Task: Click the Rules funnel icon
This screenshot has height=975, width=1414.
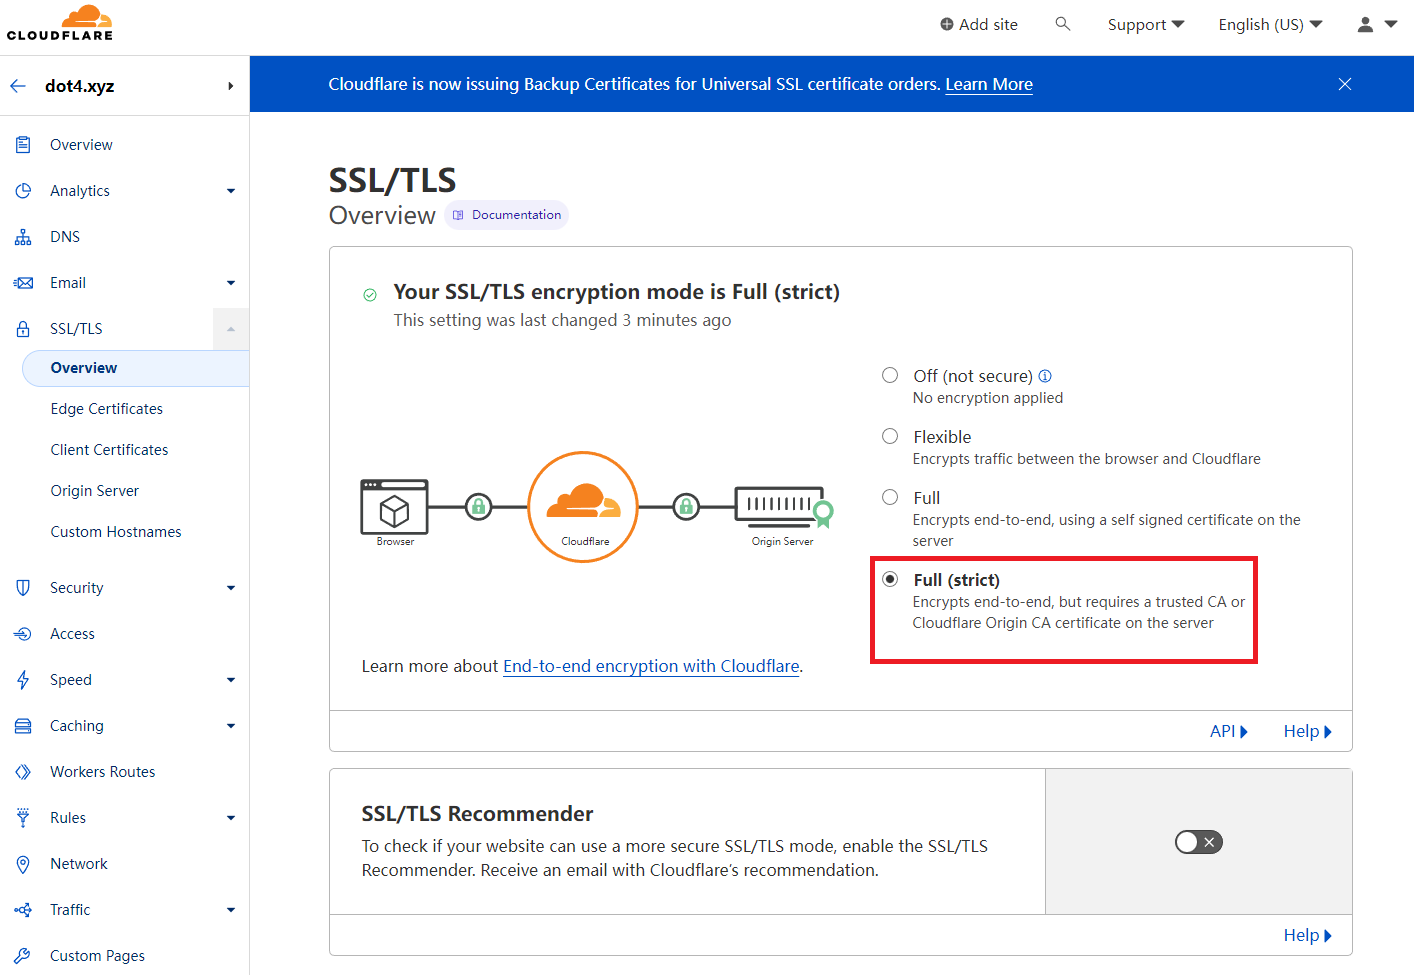Action: [23, 818]
